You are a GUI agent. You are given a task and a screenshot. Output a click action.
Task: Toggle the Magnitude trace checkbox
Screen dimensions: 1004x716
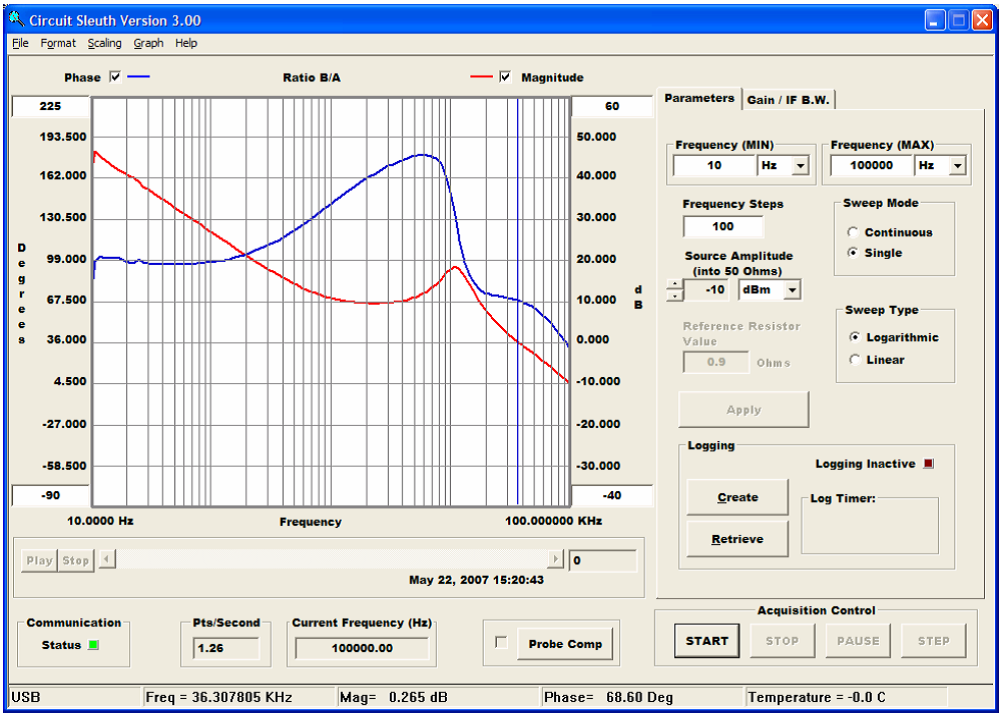coord(505,77)
